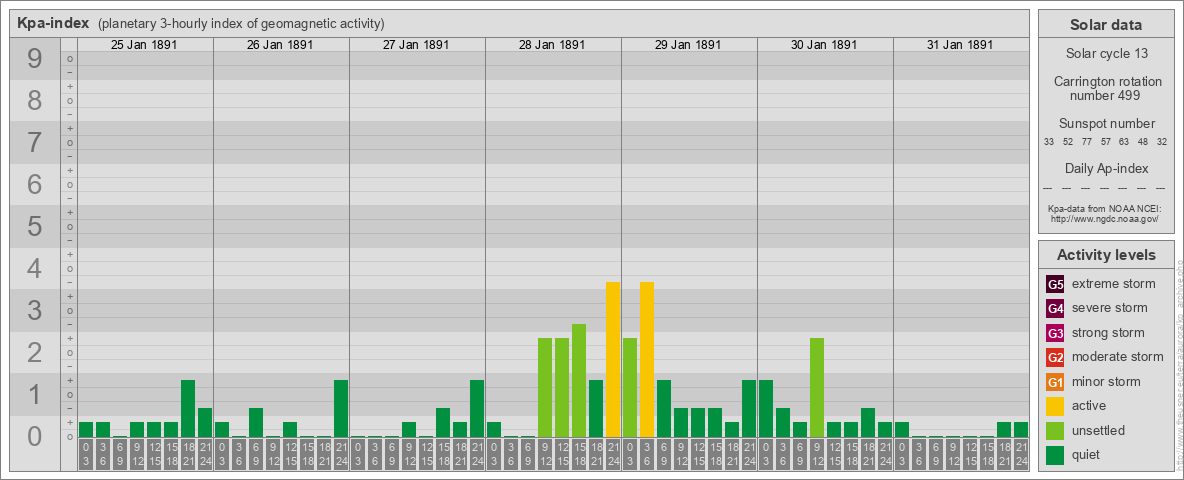Click the light-green bar on 30 Jan 9-12
Screen dimensions: 1184x480
tap(817, 387)
